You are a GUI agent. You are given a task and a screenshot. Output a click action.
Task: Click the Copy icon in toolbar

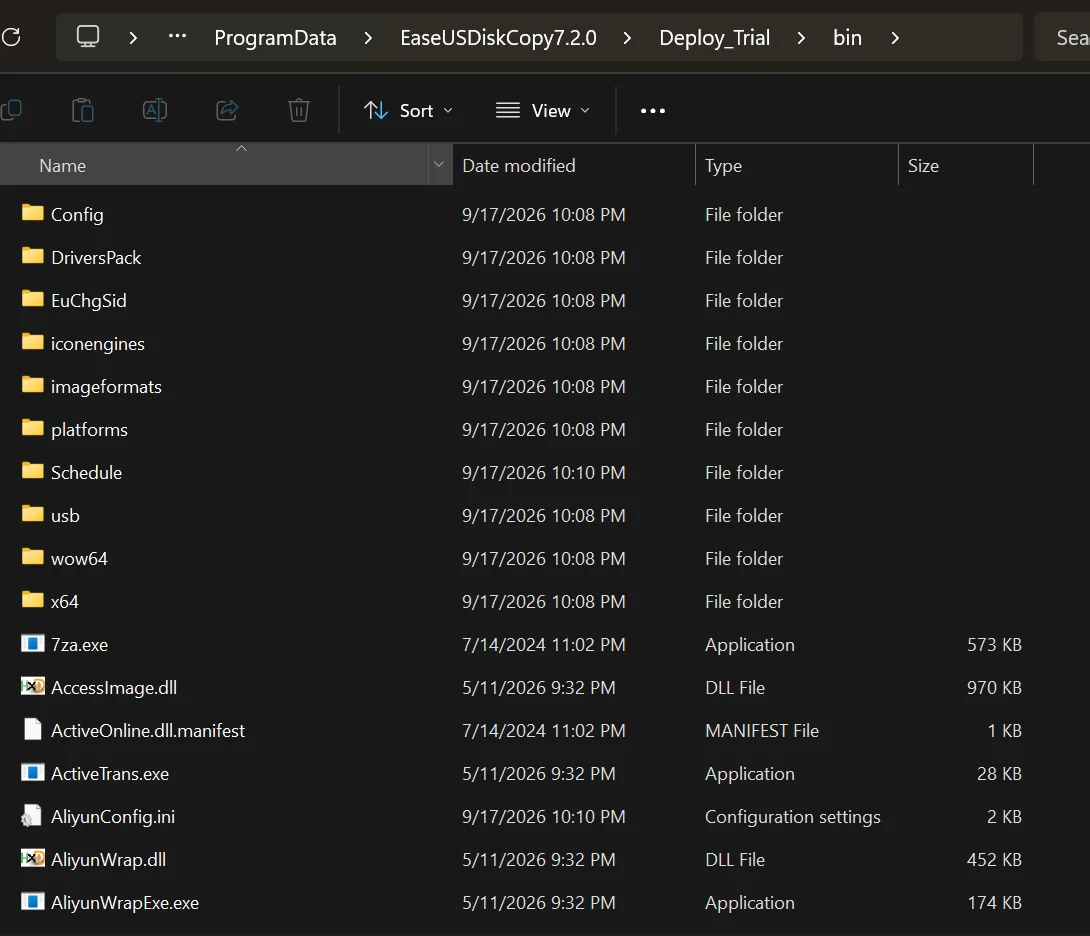pyautogui.click(x=11, y=110)
